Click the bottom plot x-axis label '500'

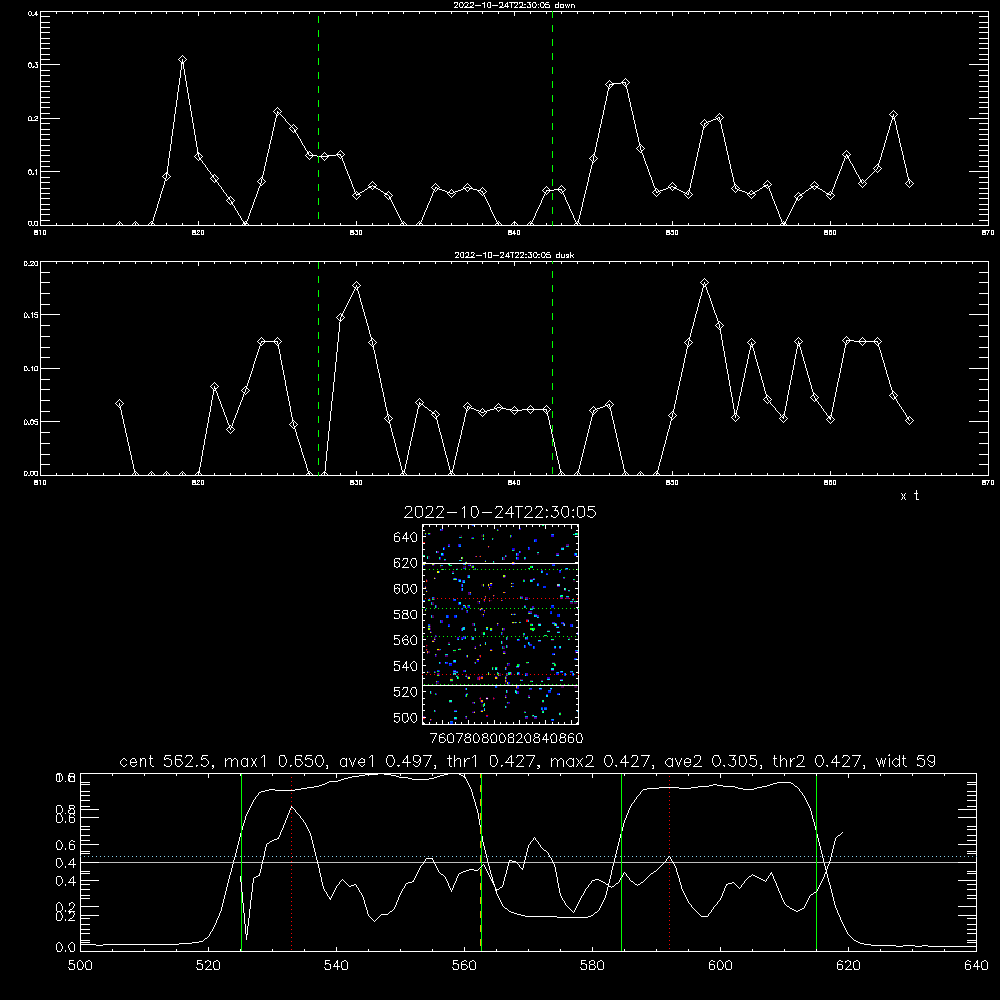(x=80, y=966)
